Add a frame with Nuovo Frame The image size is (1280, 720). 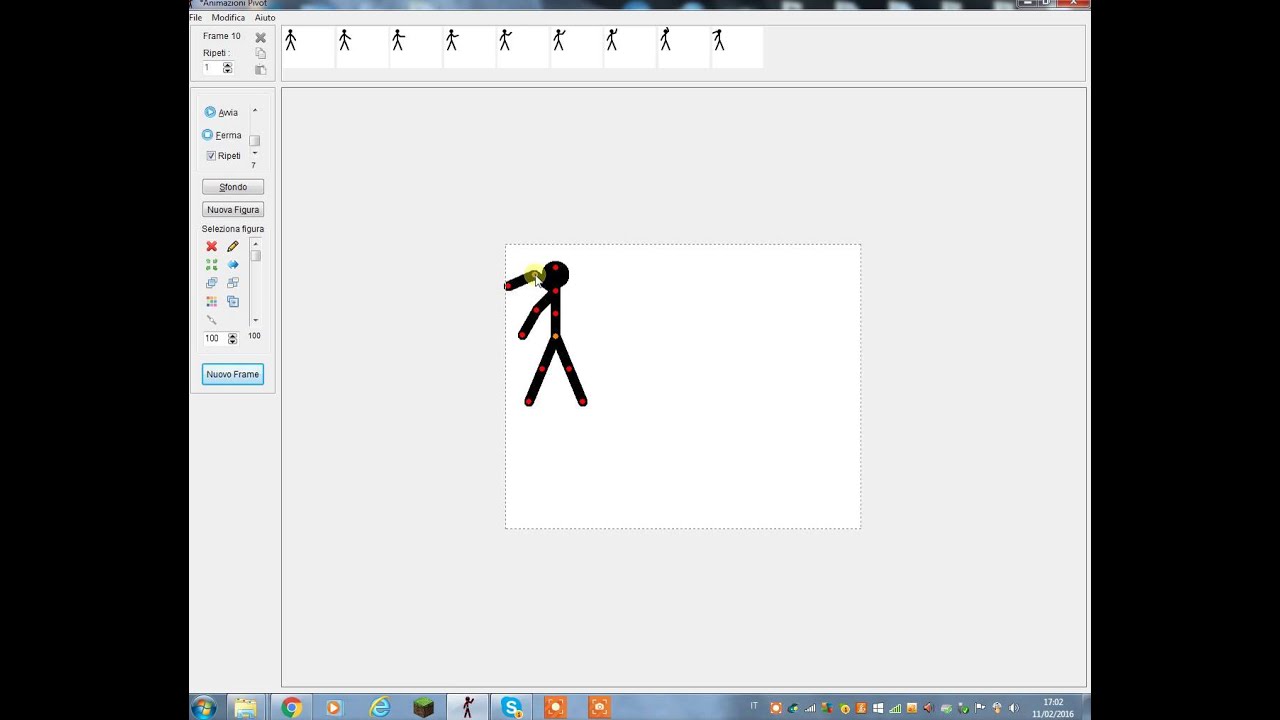click(x=233, y=374)
